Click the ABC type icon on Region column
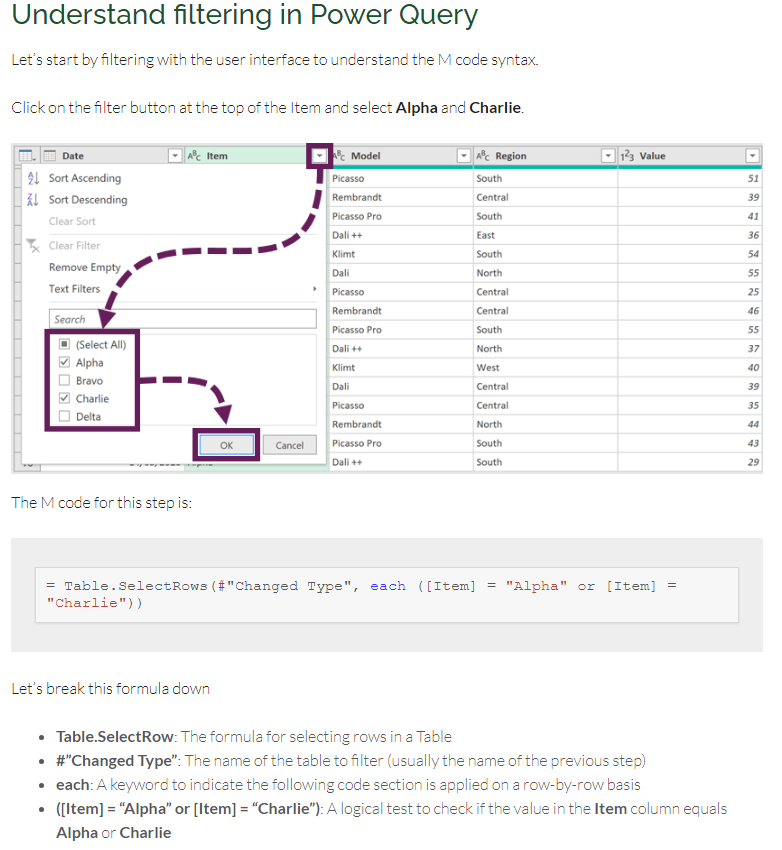 pyautogui.click(x=483, y=156)
